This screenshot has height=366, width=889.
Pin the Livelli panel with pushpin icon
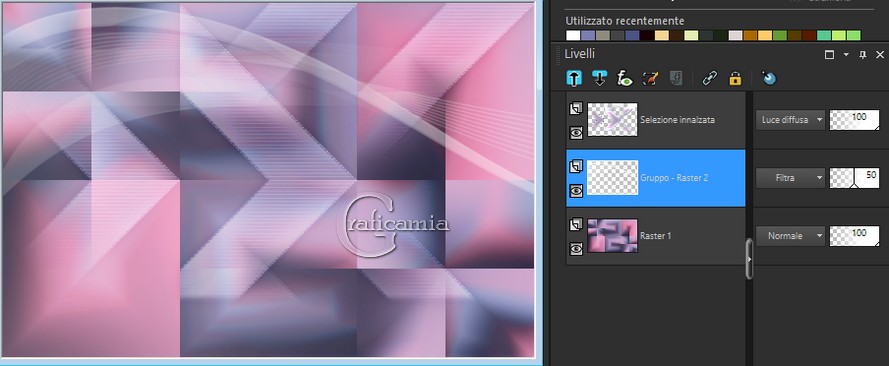pos(863,55)
